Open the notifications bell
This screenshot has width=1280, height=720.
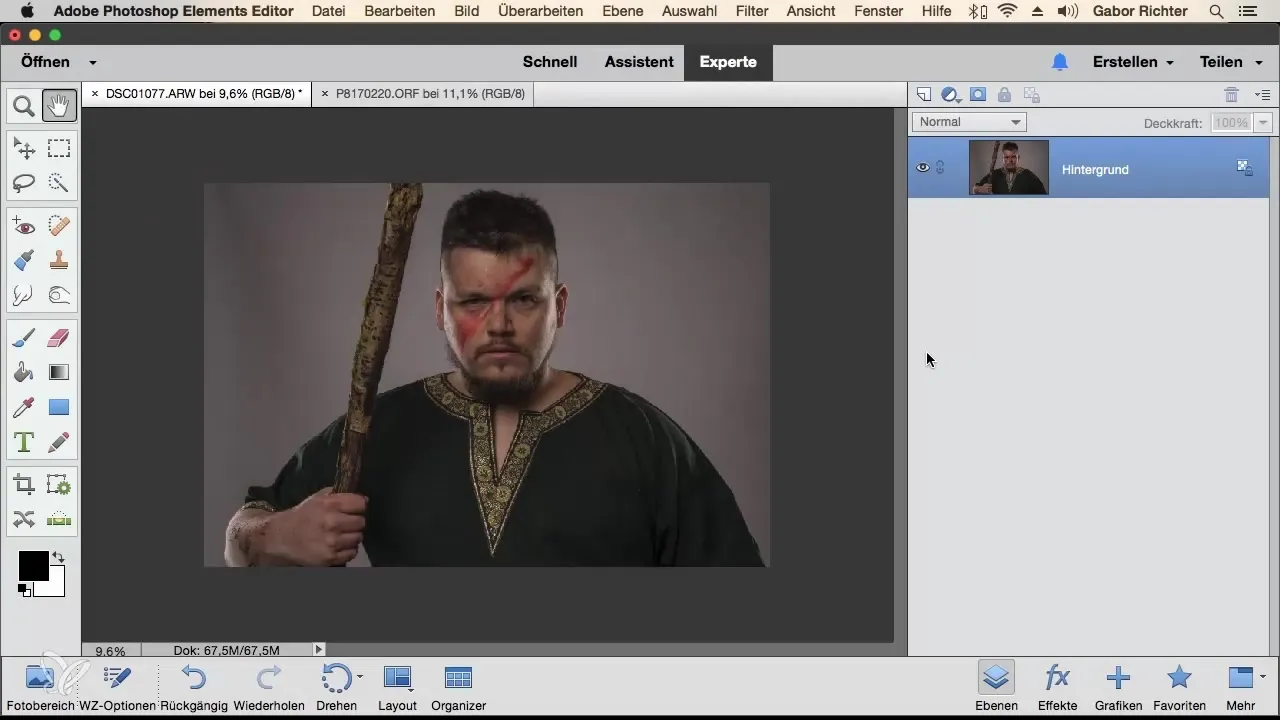click(x=1060, y=62)
